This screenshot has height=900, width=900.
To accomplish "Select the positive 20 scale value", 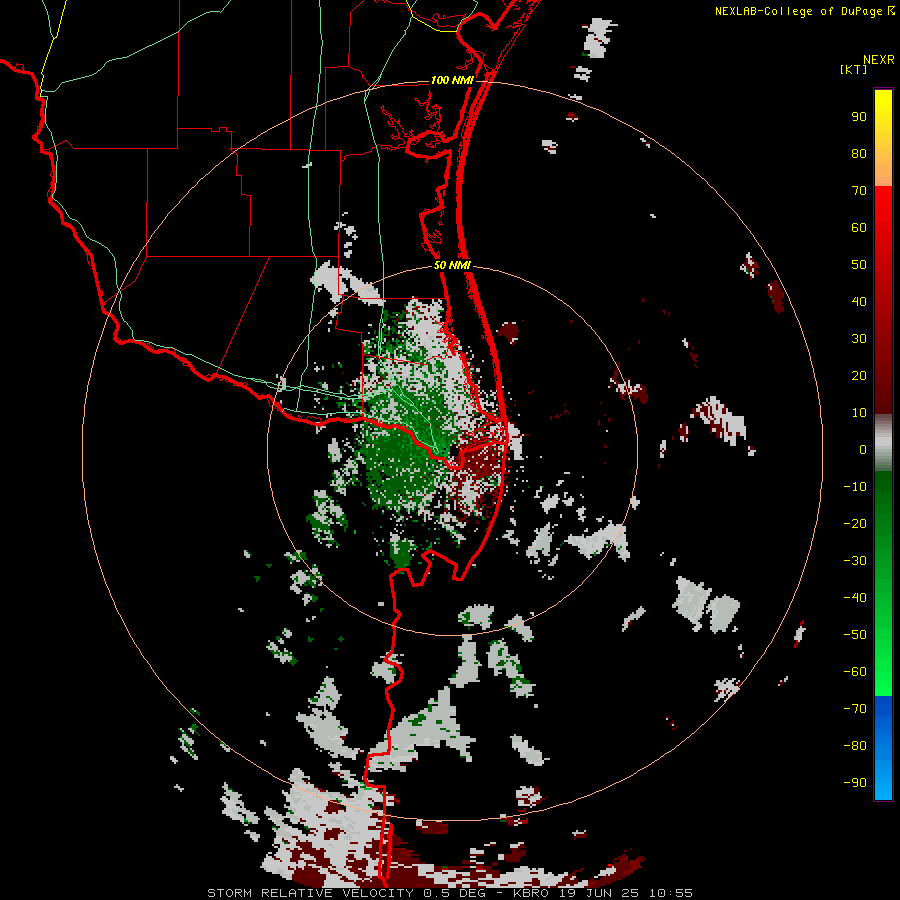I will (x=859, y=376).
